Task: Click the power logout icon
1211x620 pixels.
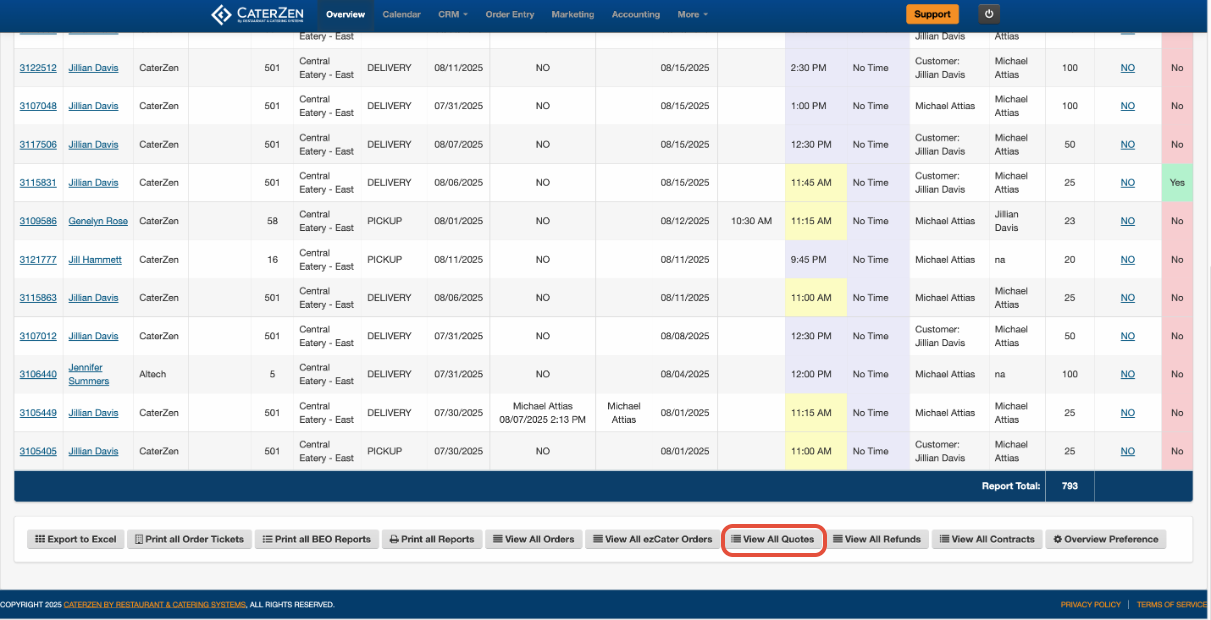Action: pyautogui.click(x=989, y=14)
